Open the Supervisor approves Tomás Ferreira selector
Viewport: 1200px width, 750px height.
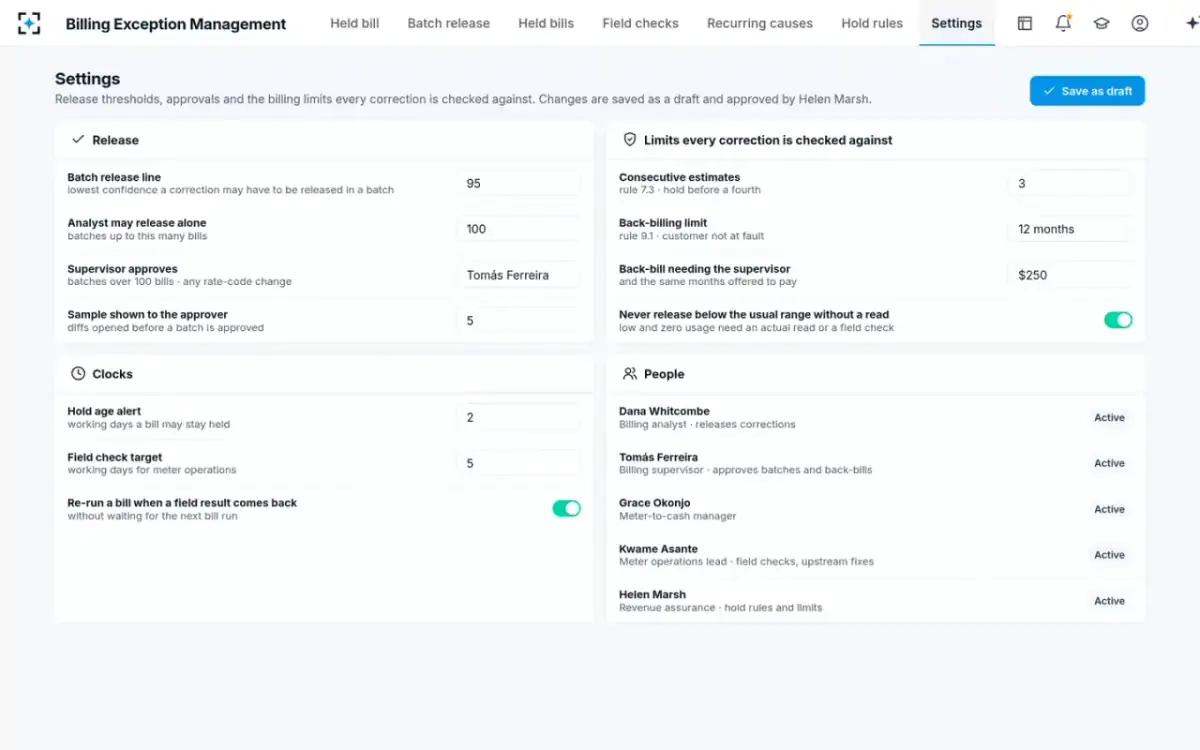(518, 275)
